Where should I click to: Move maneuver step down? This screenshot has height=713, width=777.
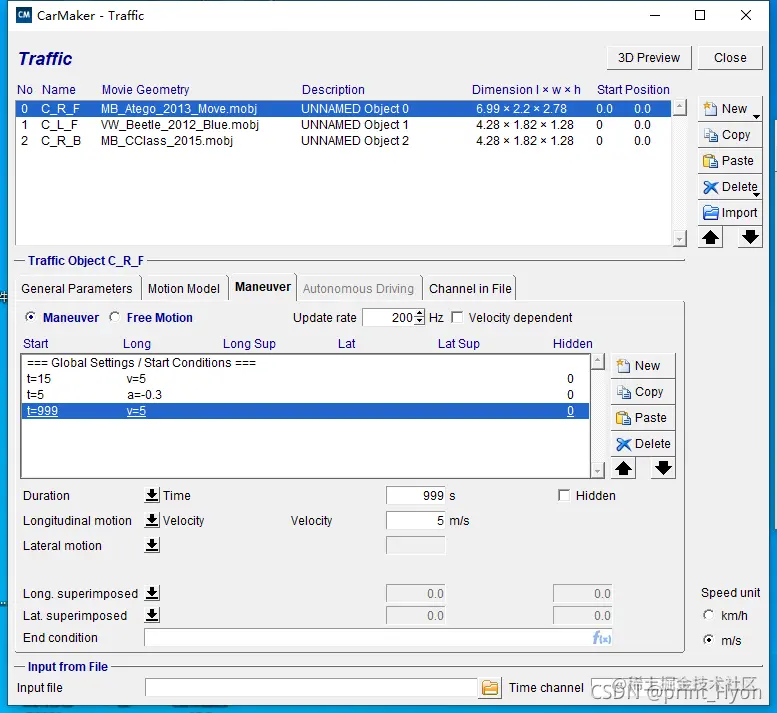click(x=663, y=468)
